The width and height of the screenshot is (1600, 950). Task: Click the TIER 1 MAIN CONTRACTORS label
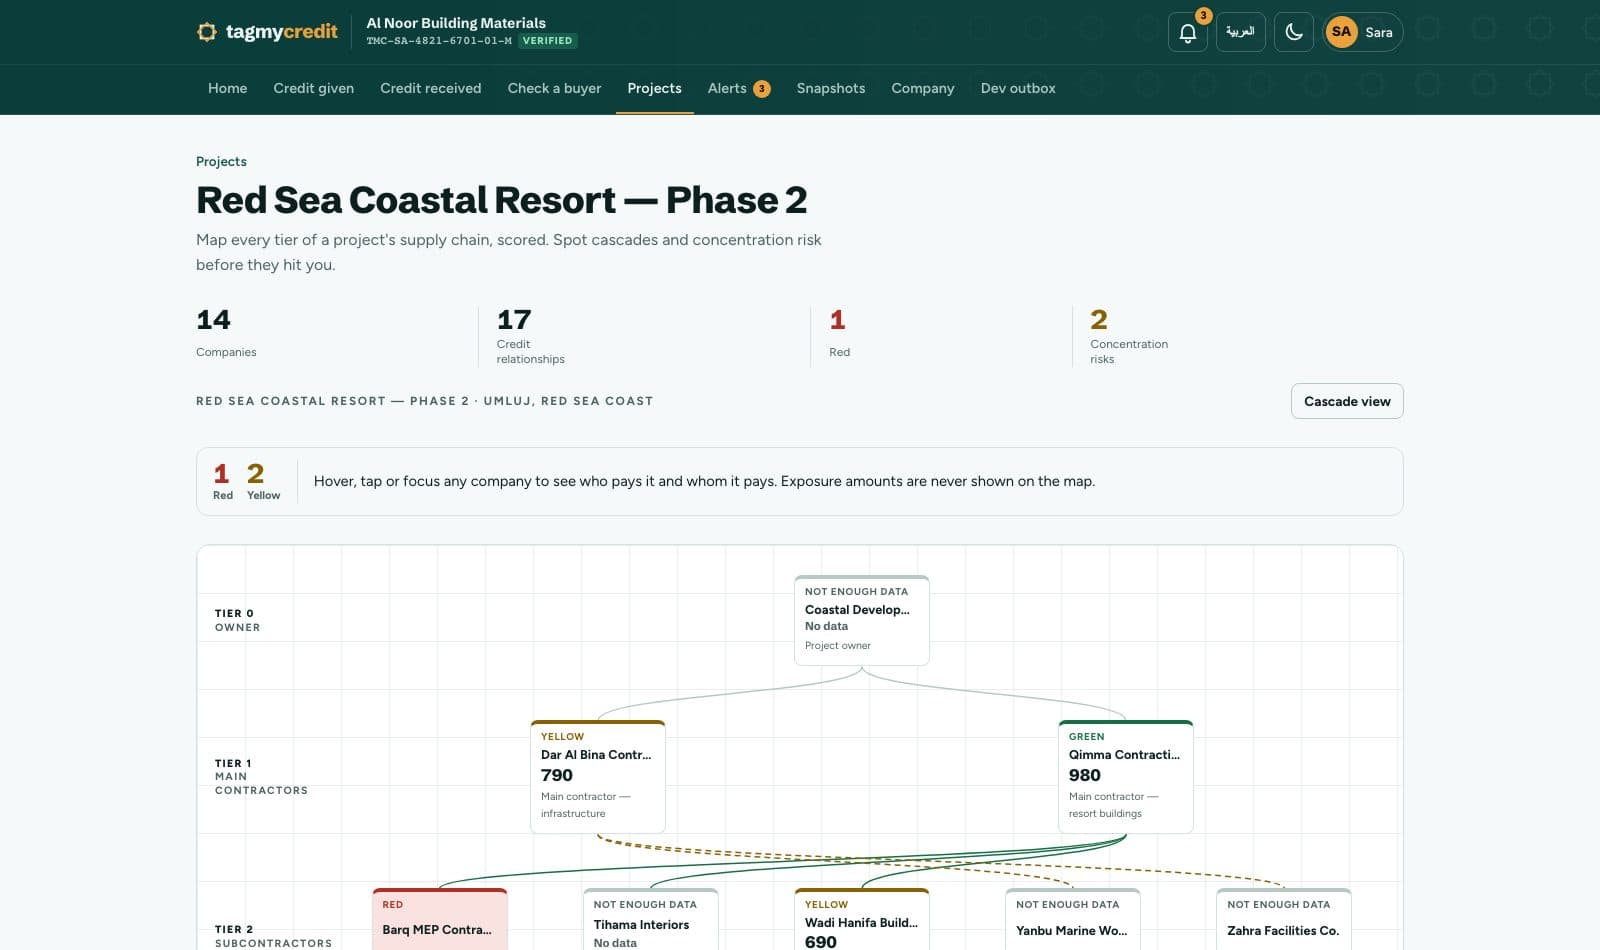pos(261,776)
